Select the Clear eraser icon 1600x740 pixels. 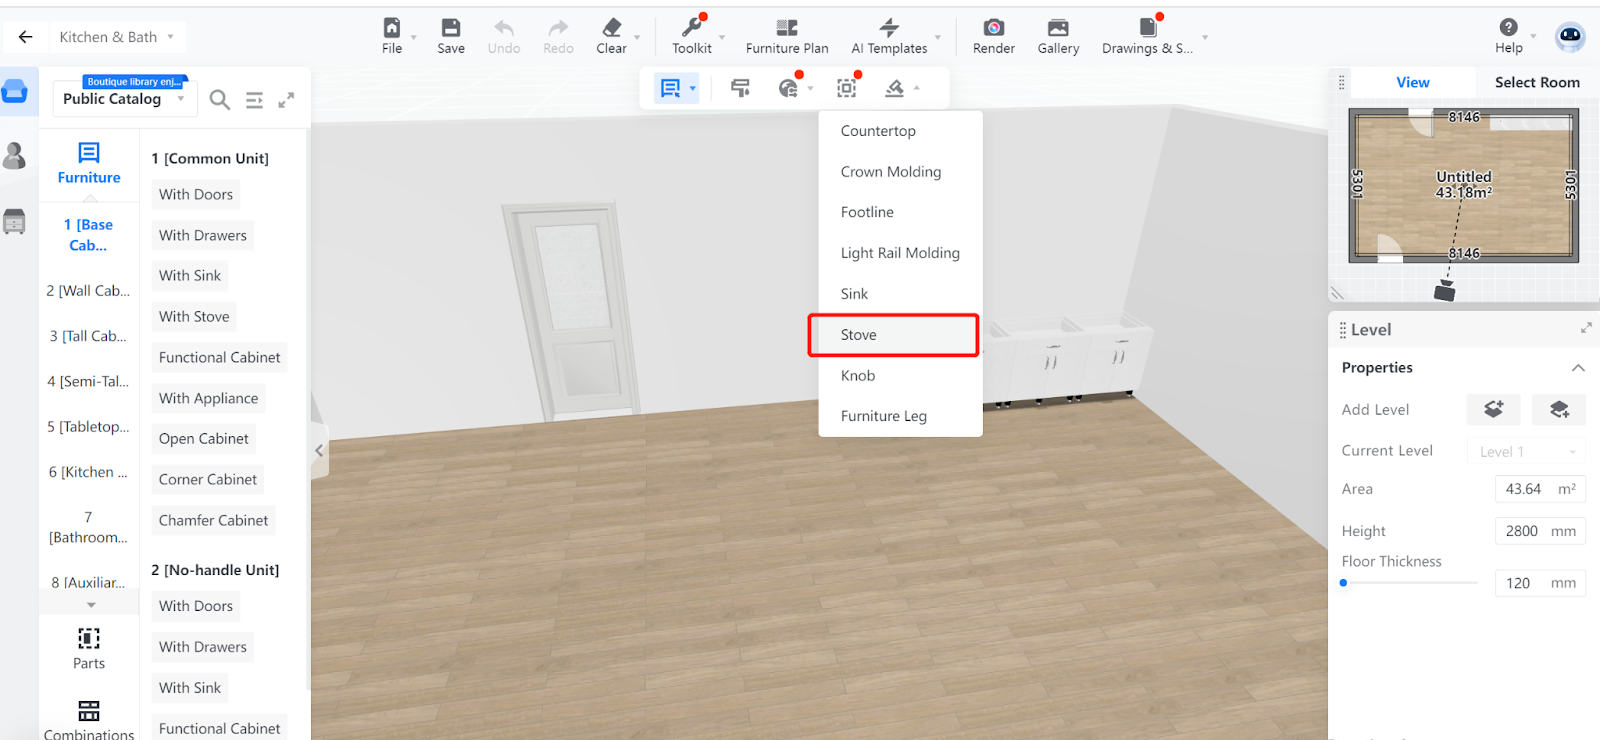(x=612, y=28)
